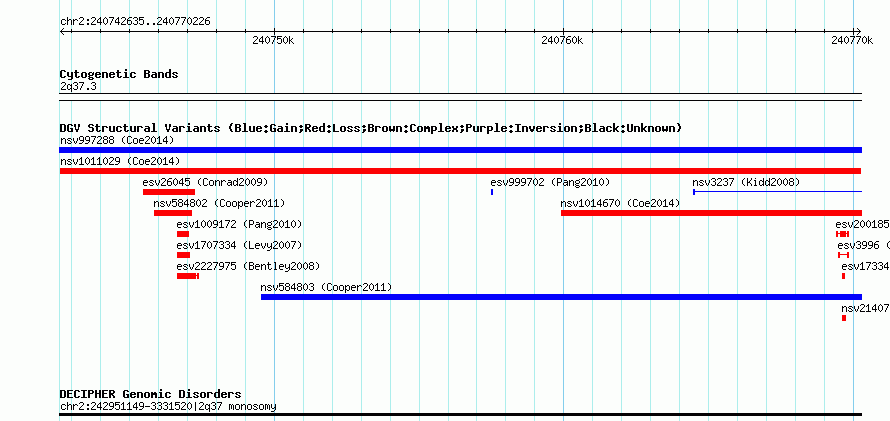
Task: Select the esv200185 red variant marker
Action: 842,234
